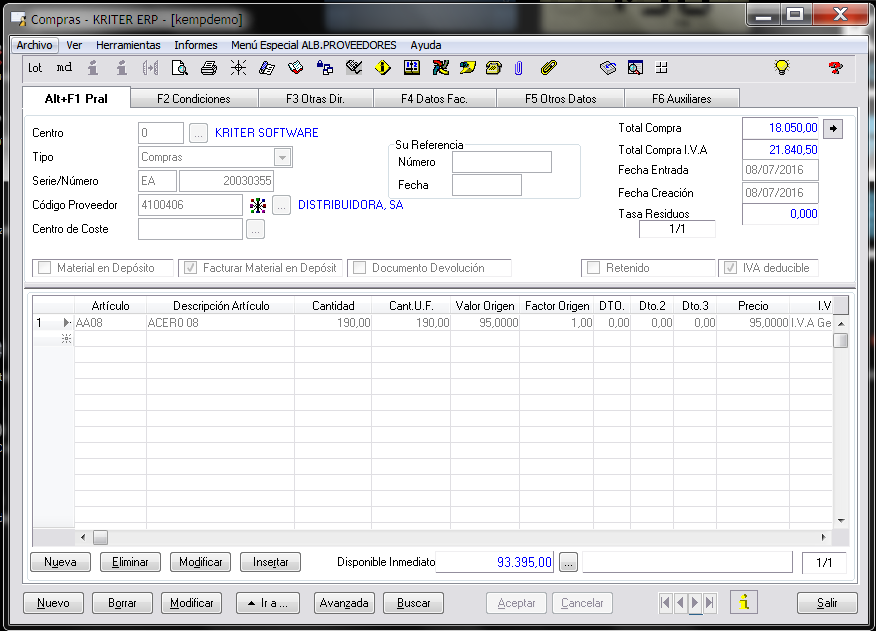Viewport: 876px width, 631px height.
Task: Click the disk with blue arrow icon
Action: (x=608, y=68)
